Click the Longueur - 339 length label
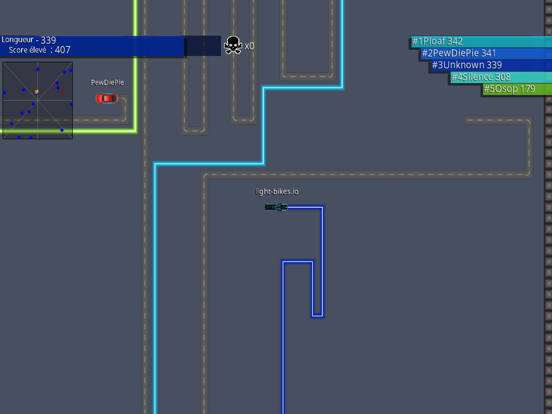Screen dimensions: 552x414 (29, 40)
